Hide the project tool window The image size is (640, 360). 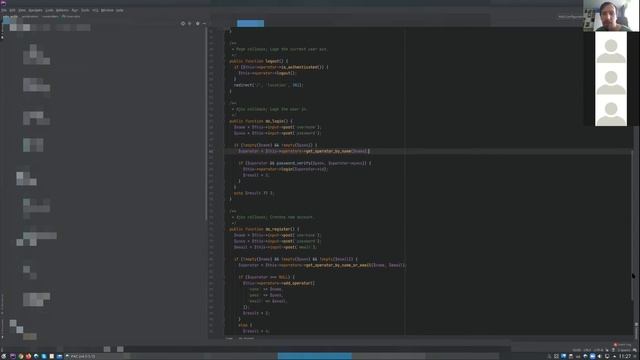204,24
